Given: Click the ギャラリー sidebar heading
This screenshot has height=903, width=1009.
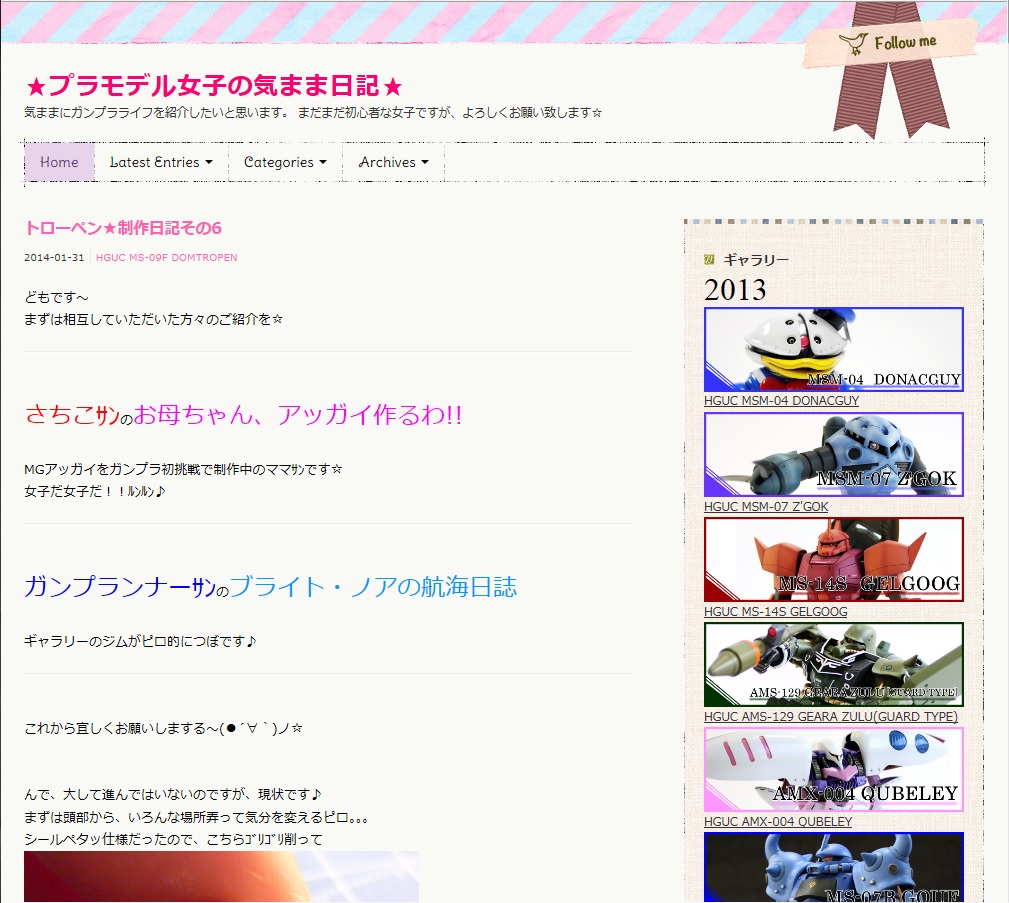Looking at the screenshot, I should [x=756, y=259].
